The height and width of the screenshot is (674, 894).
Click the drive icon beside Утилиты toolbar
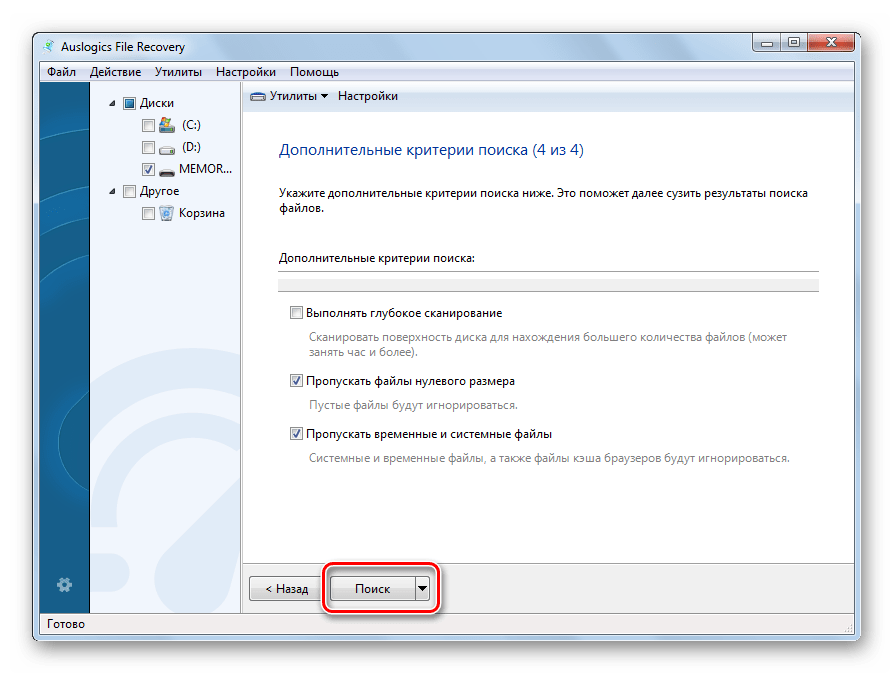click(x=258, y=96)
